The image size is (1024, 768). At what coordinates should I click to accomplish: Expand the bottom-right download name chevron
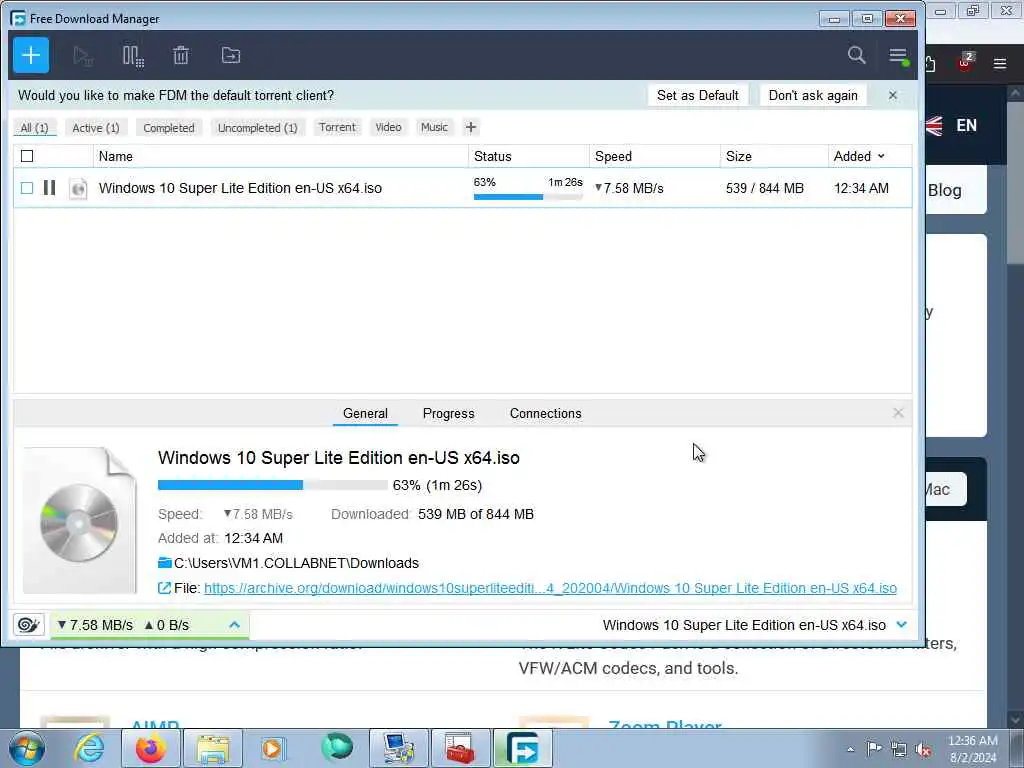[x=902, y=625]
